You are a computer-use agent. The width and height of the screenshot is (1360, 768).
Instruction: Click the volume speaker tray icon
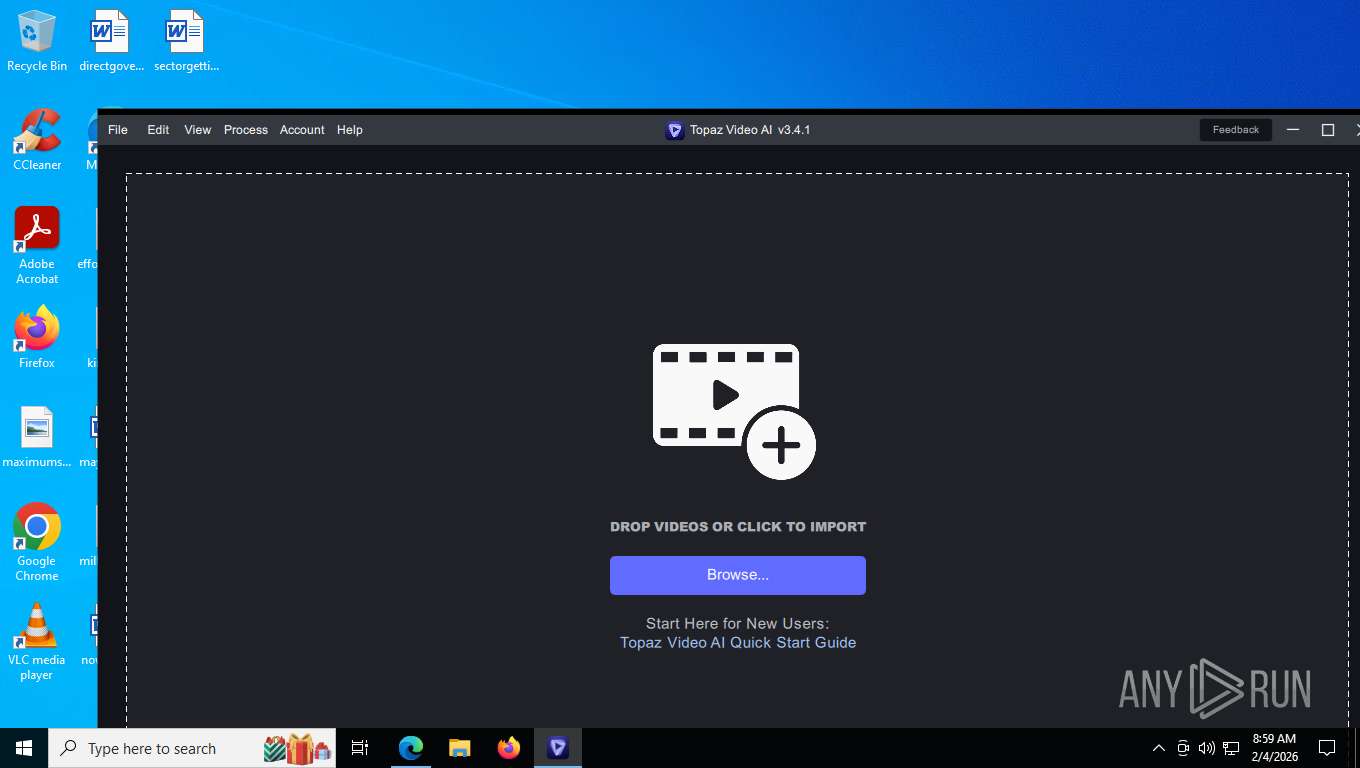pyautogui.click(x=1207, y=748)
